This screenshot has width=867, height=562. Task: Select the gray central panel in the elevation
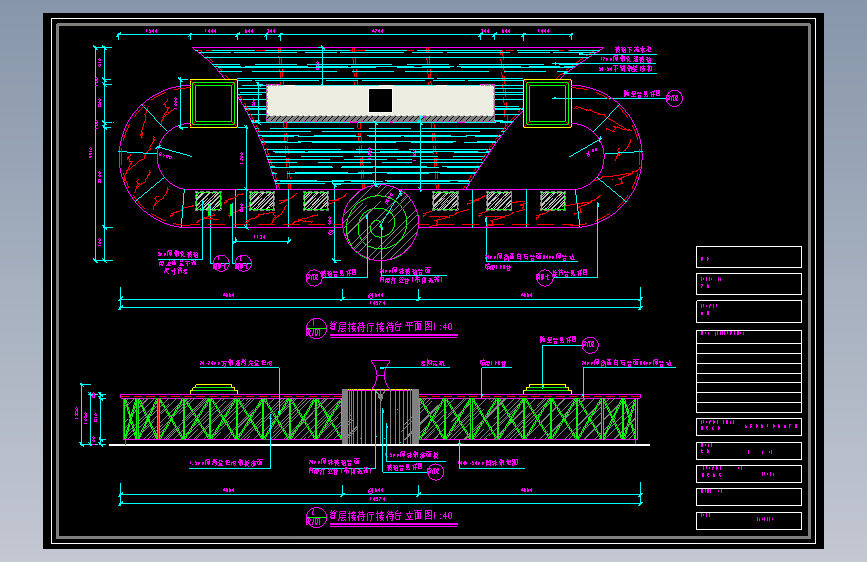(380, 417)
